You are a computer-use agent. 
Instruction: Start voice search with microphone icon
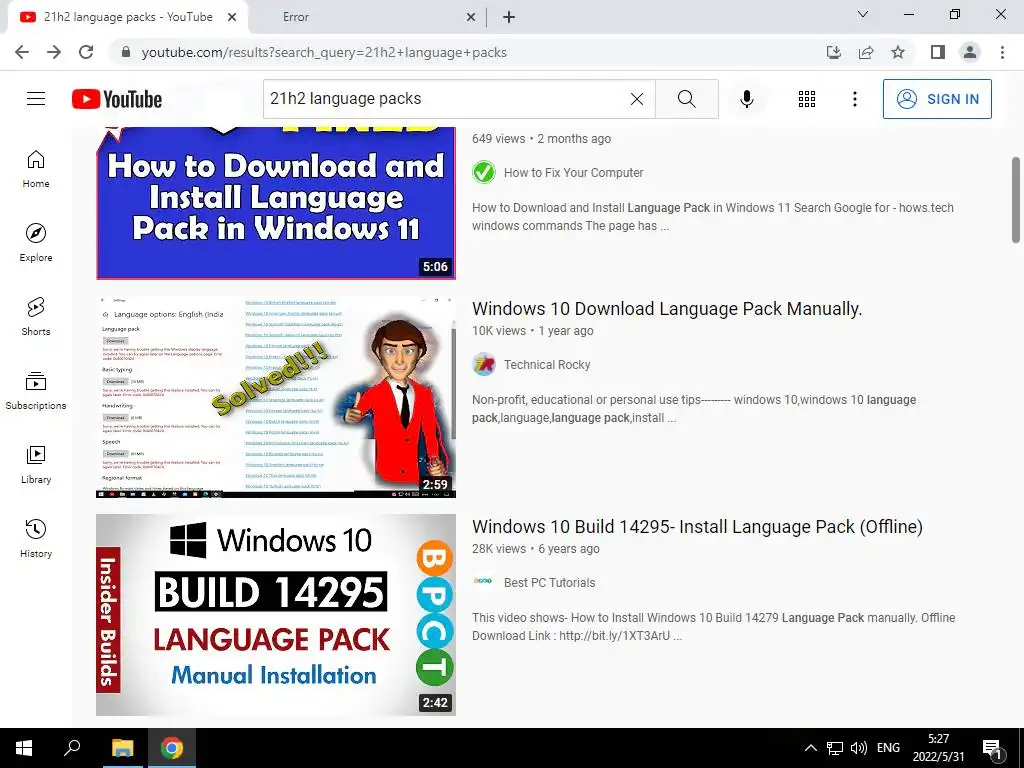click(x=747, y=99)
